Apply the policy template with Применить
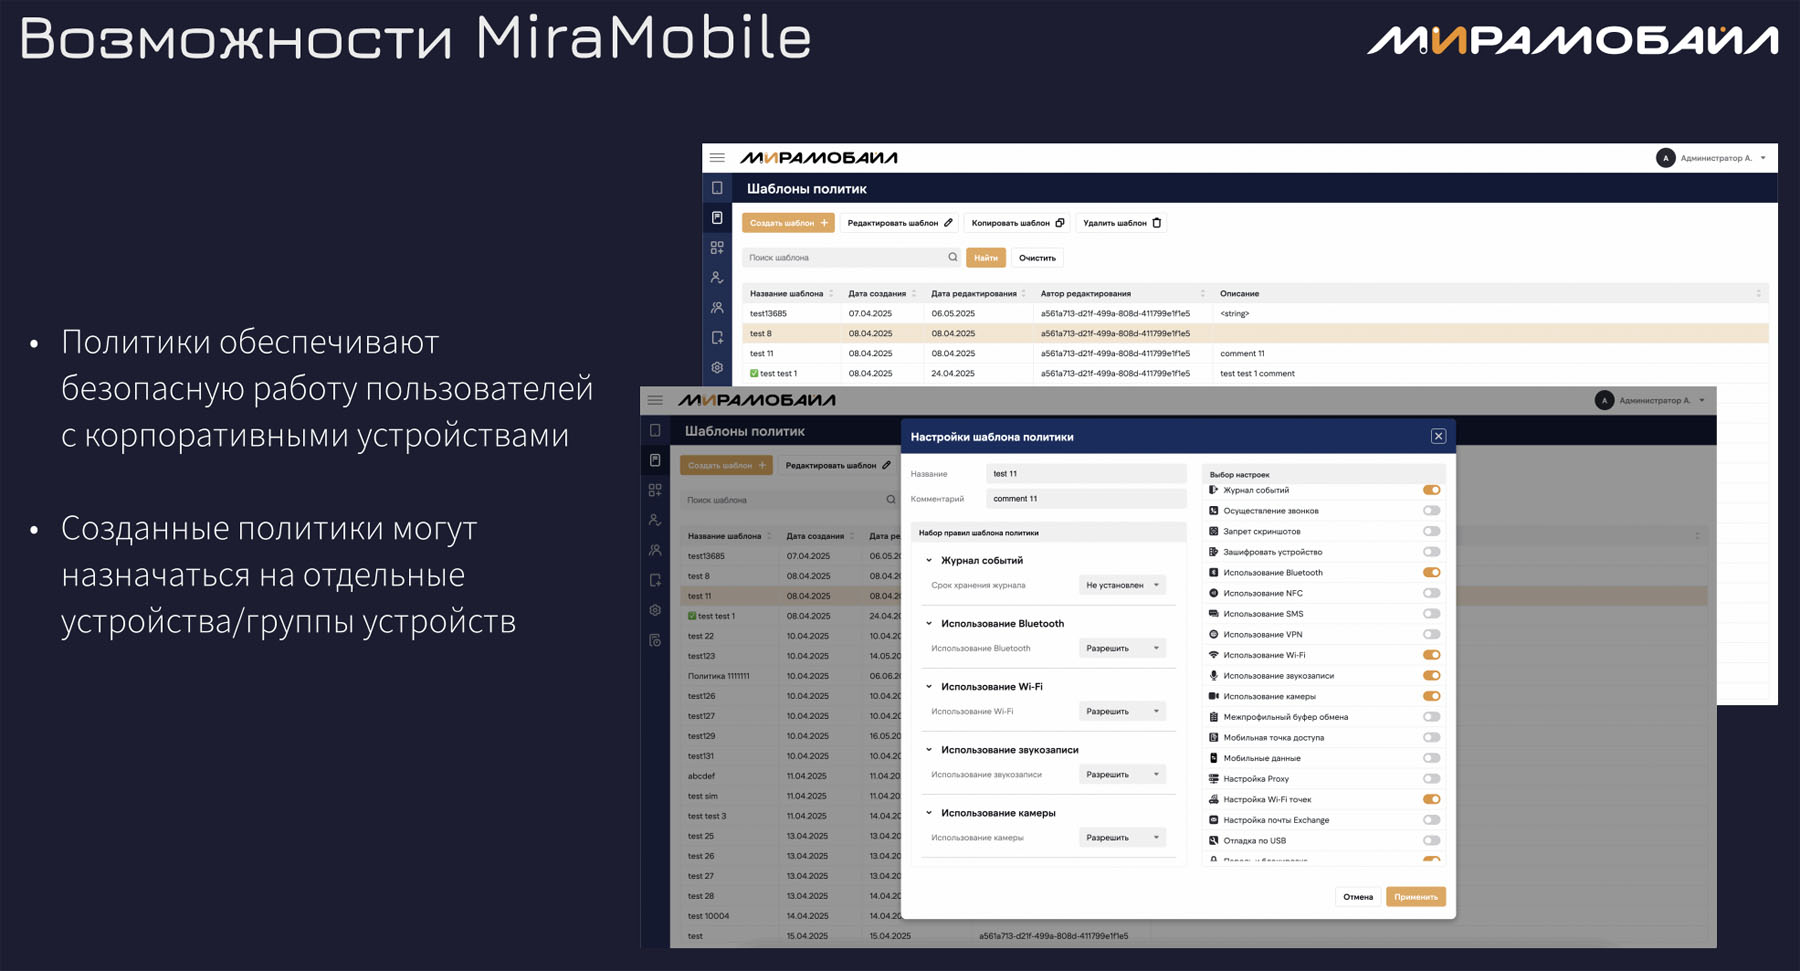Viewport: 1800px width, 971px height. tap(1416, 897)
